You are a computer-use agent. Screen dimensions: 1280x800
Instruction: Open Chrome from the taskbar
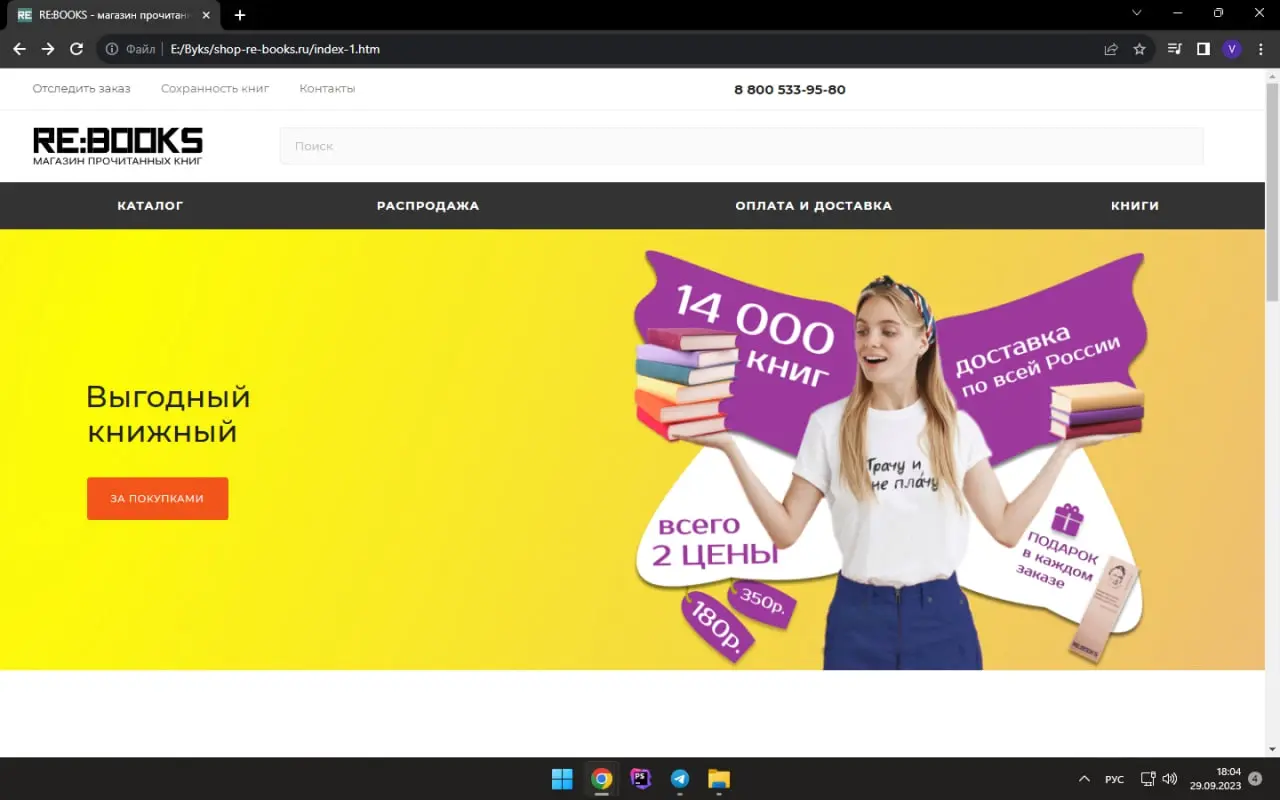point(601,779)
